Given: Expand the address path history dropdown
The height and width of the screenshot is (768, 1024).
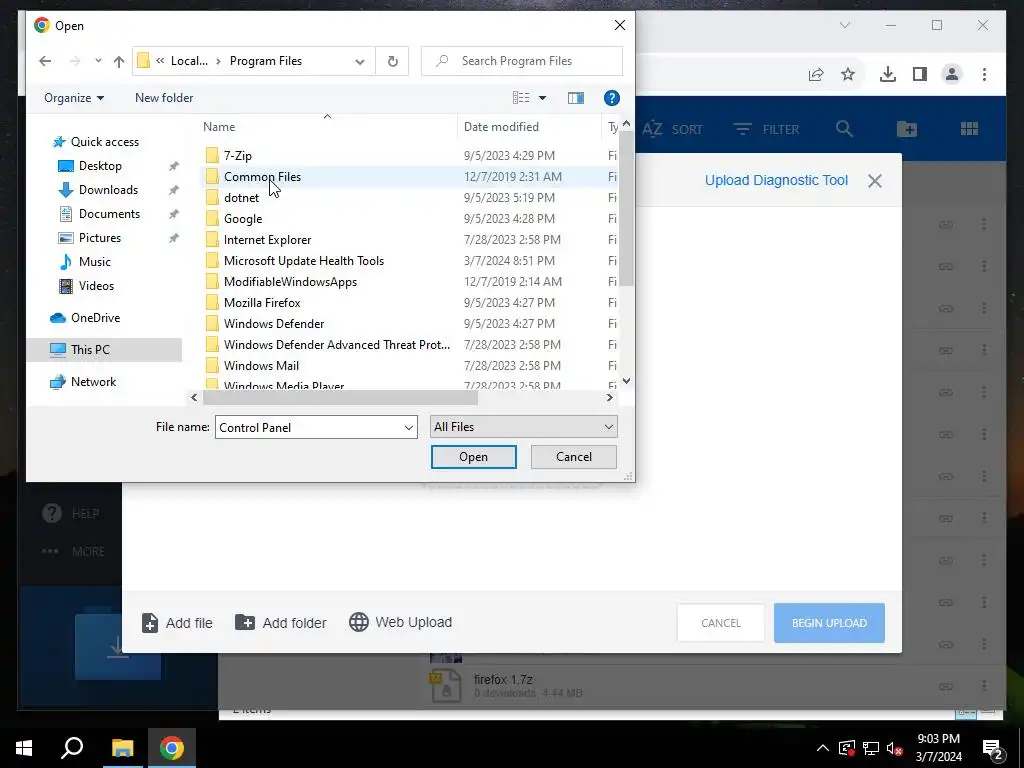Looking at the screenshot, I should click(x=360, y=61).
